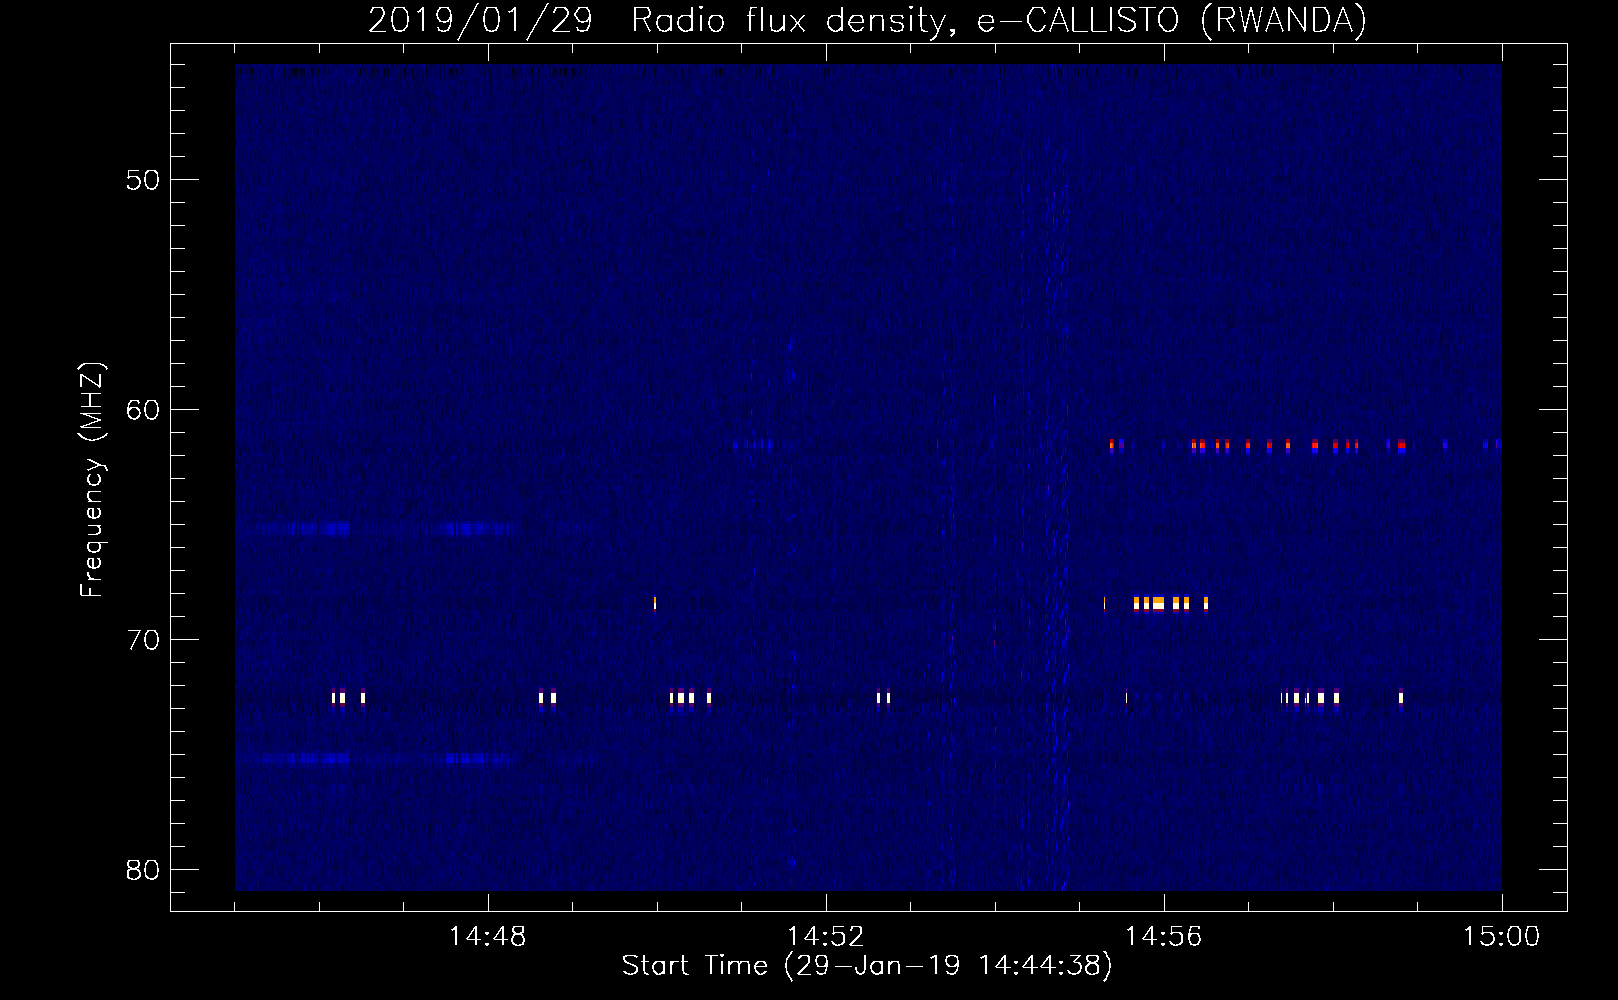The image size is (1618, 1000).
Task: Click the 80 MHz tick label
Action: click(143, 870)
